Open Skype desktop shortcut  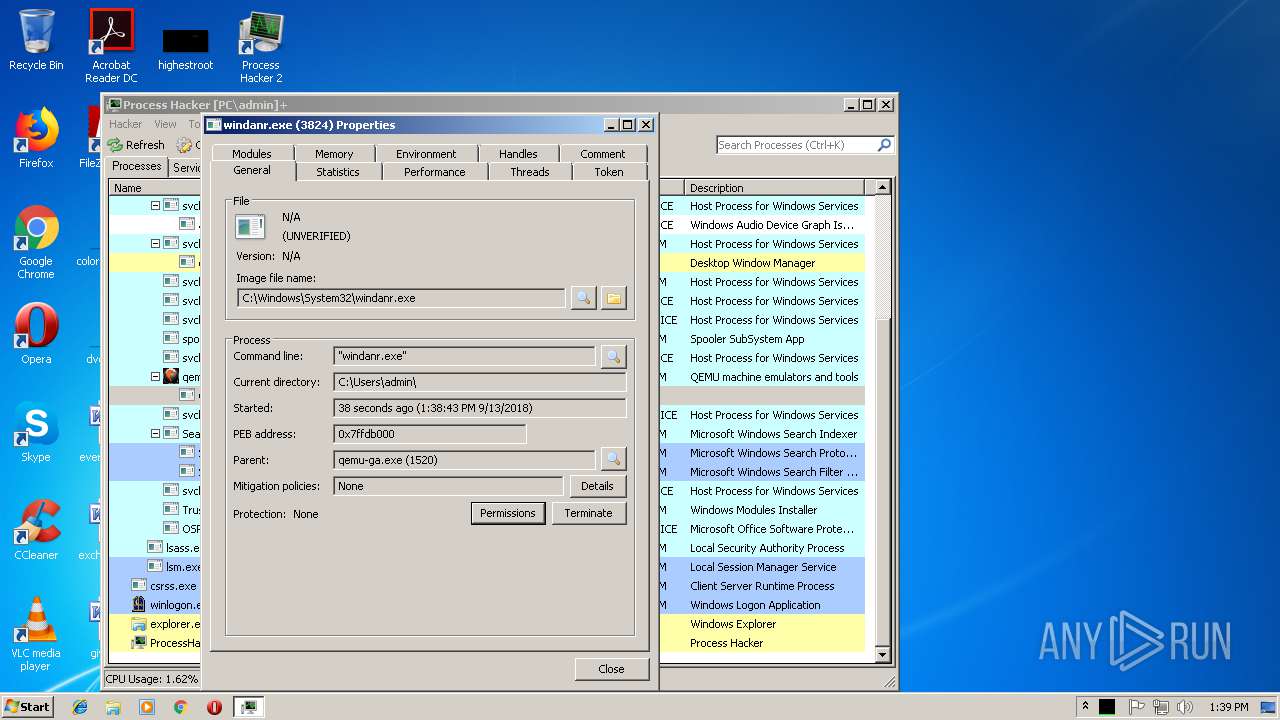point(36,432)
